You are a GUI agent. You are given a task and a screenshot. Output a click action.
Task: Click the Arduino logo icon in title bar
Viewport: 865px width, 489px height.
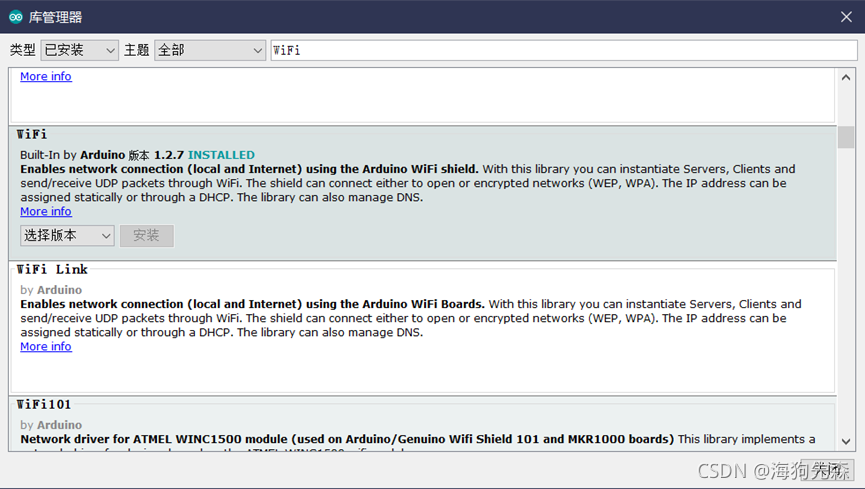click(15, 17)
